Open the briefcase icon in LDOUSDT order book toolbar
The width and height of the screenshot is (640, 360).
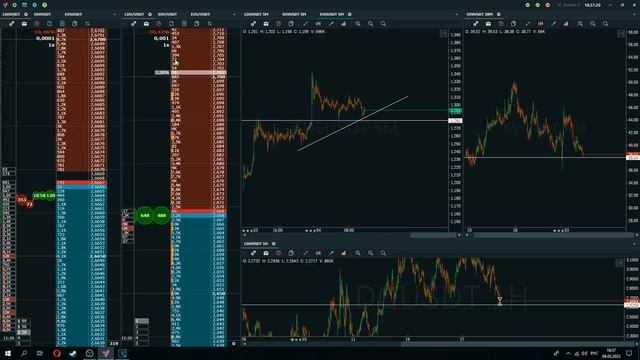click(24, 24)
